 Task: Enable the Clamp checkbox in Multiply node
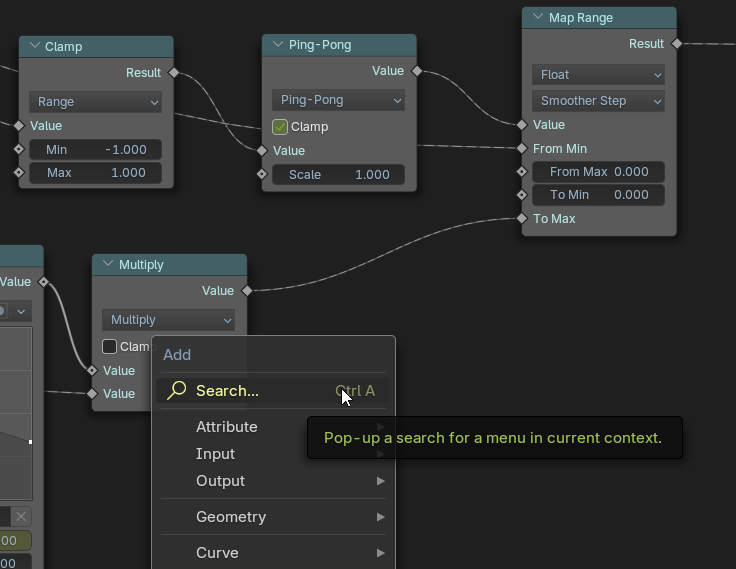[110, 347]
